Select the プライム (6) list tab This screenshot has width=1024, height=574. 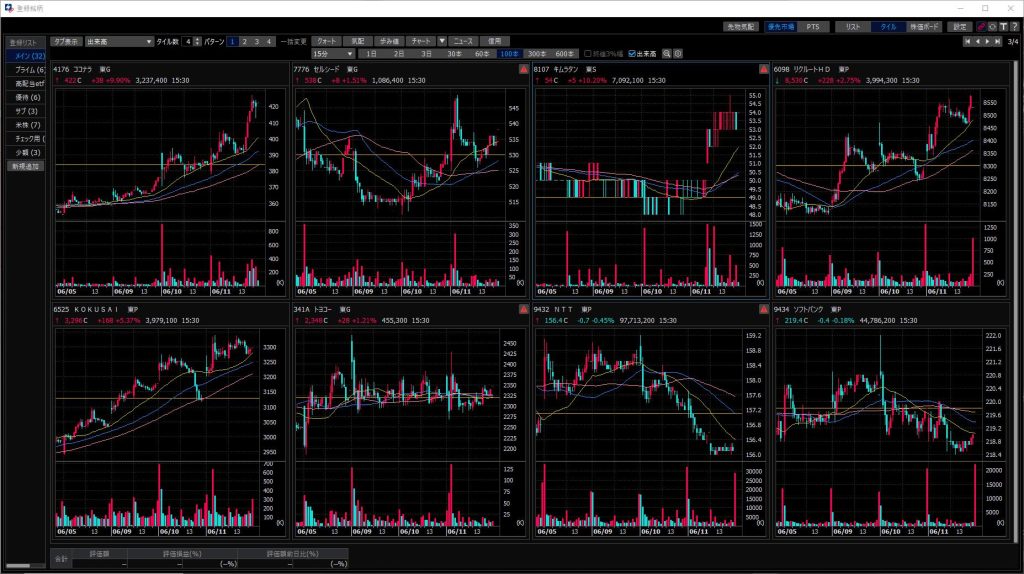tap(26, 69)
